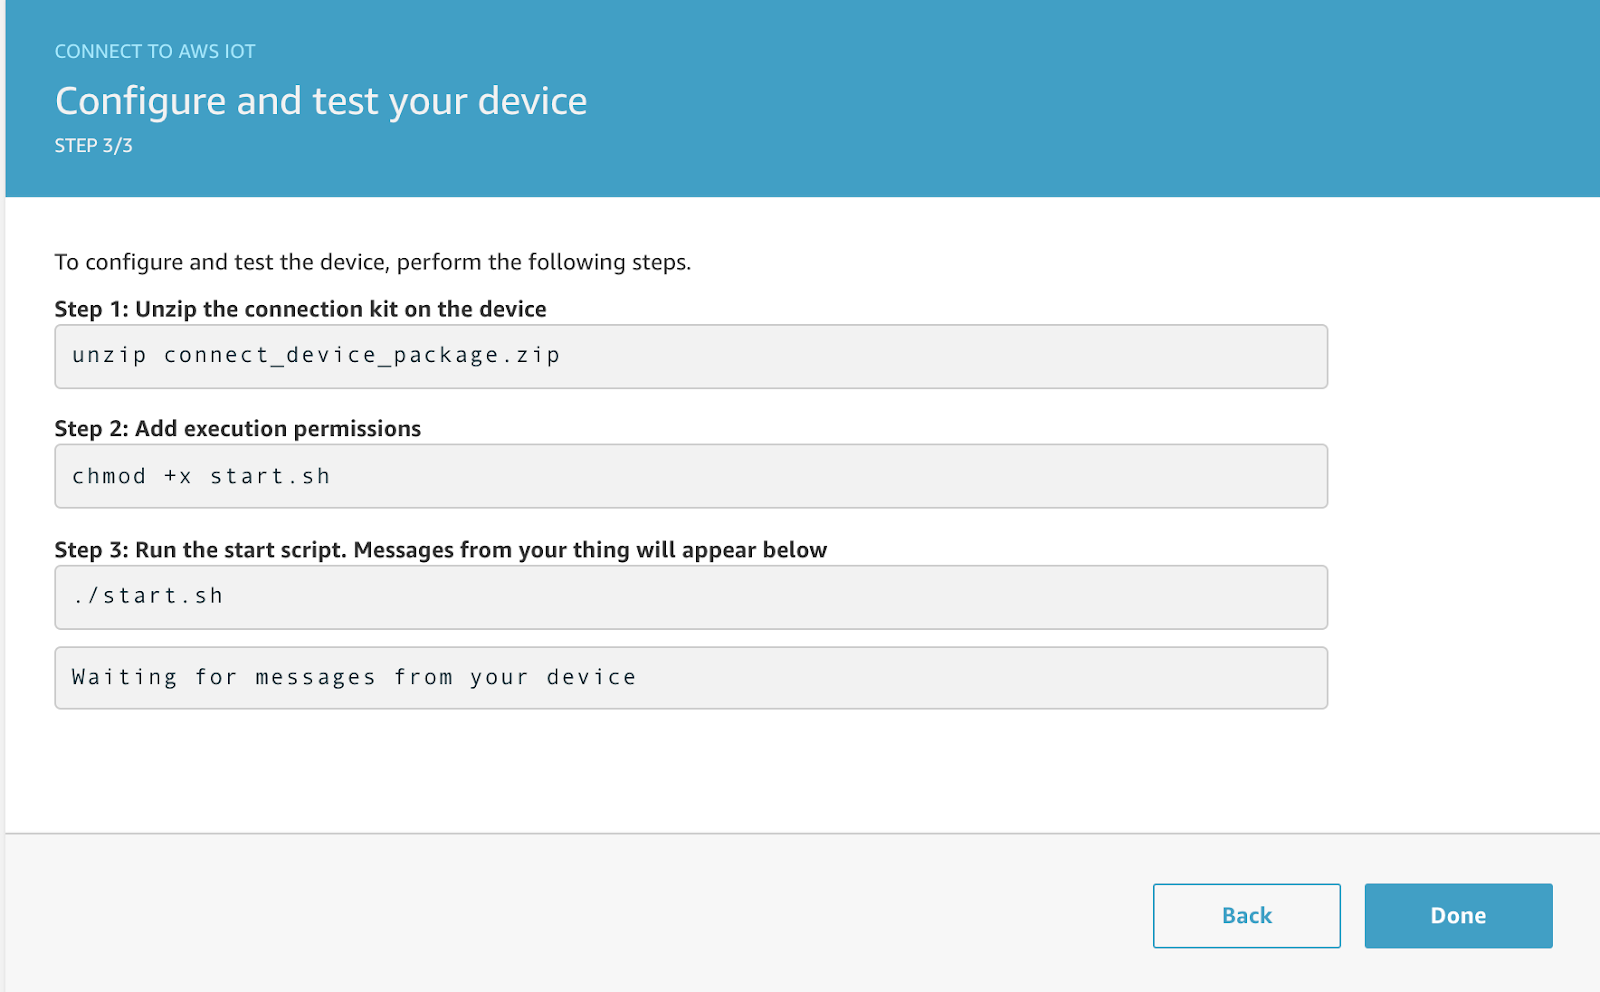1600x992 pixels.
Task: Click the 'STEP 3/3' indicator
Action: coord(93,146)
